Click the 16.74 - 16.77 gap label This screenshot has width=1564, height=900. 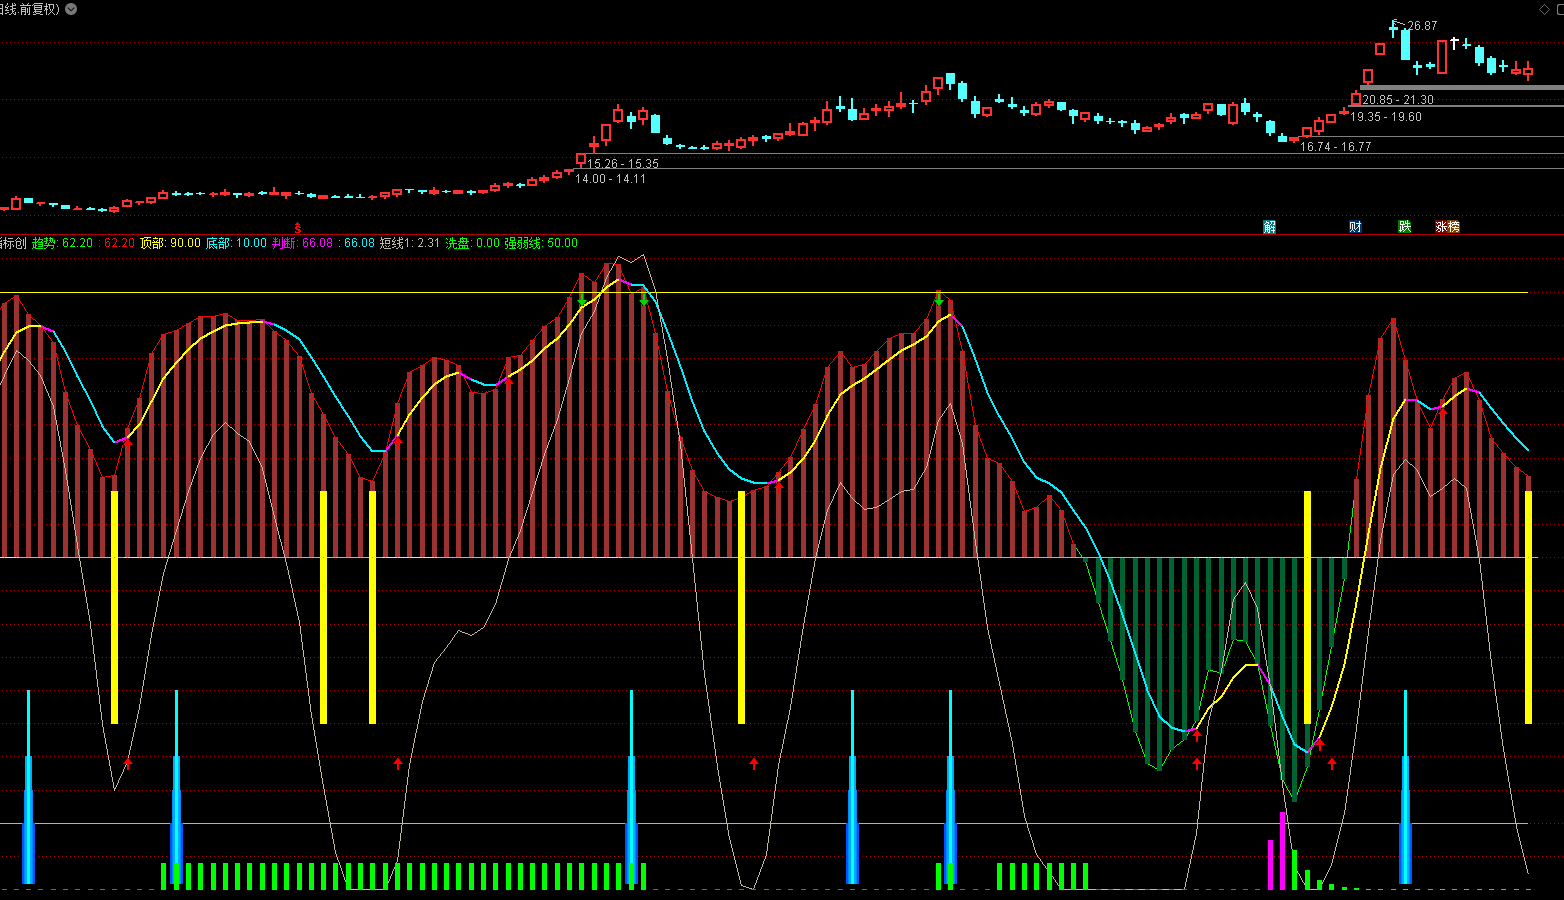click(x=1335, y=147)
